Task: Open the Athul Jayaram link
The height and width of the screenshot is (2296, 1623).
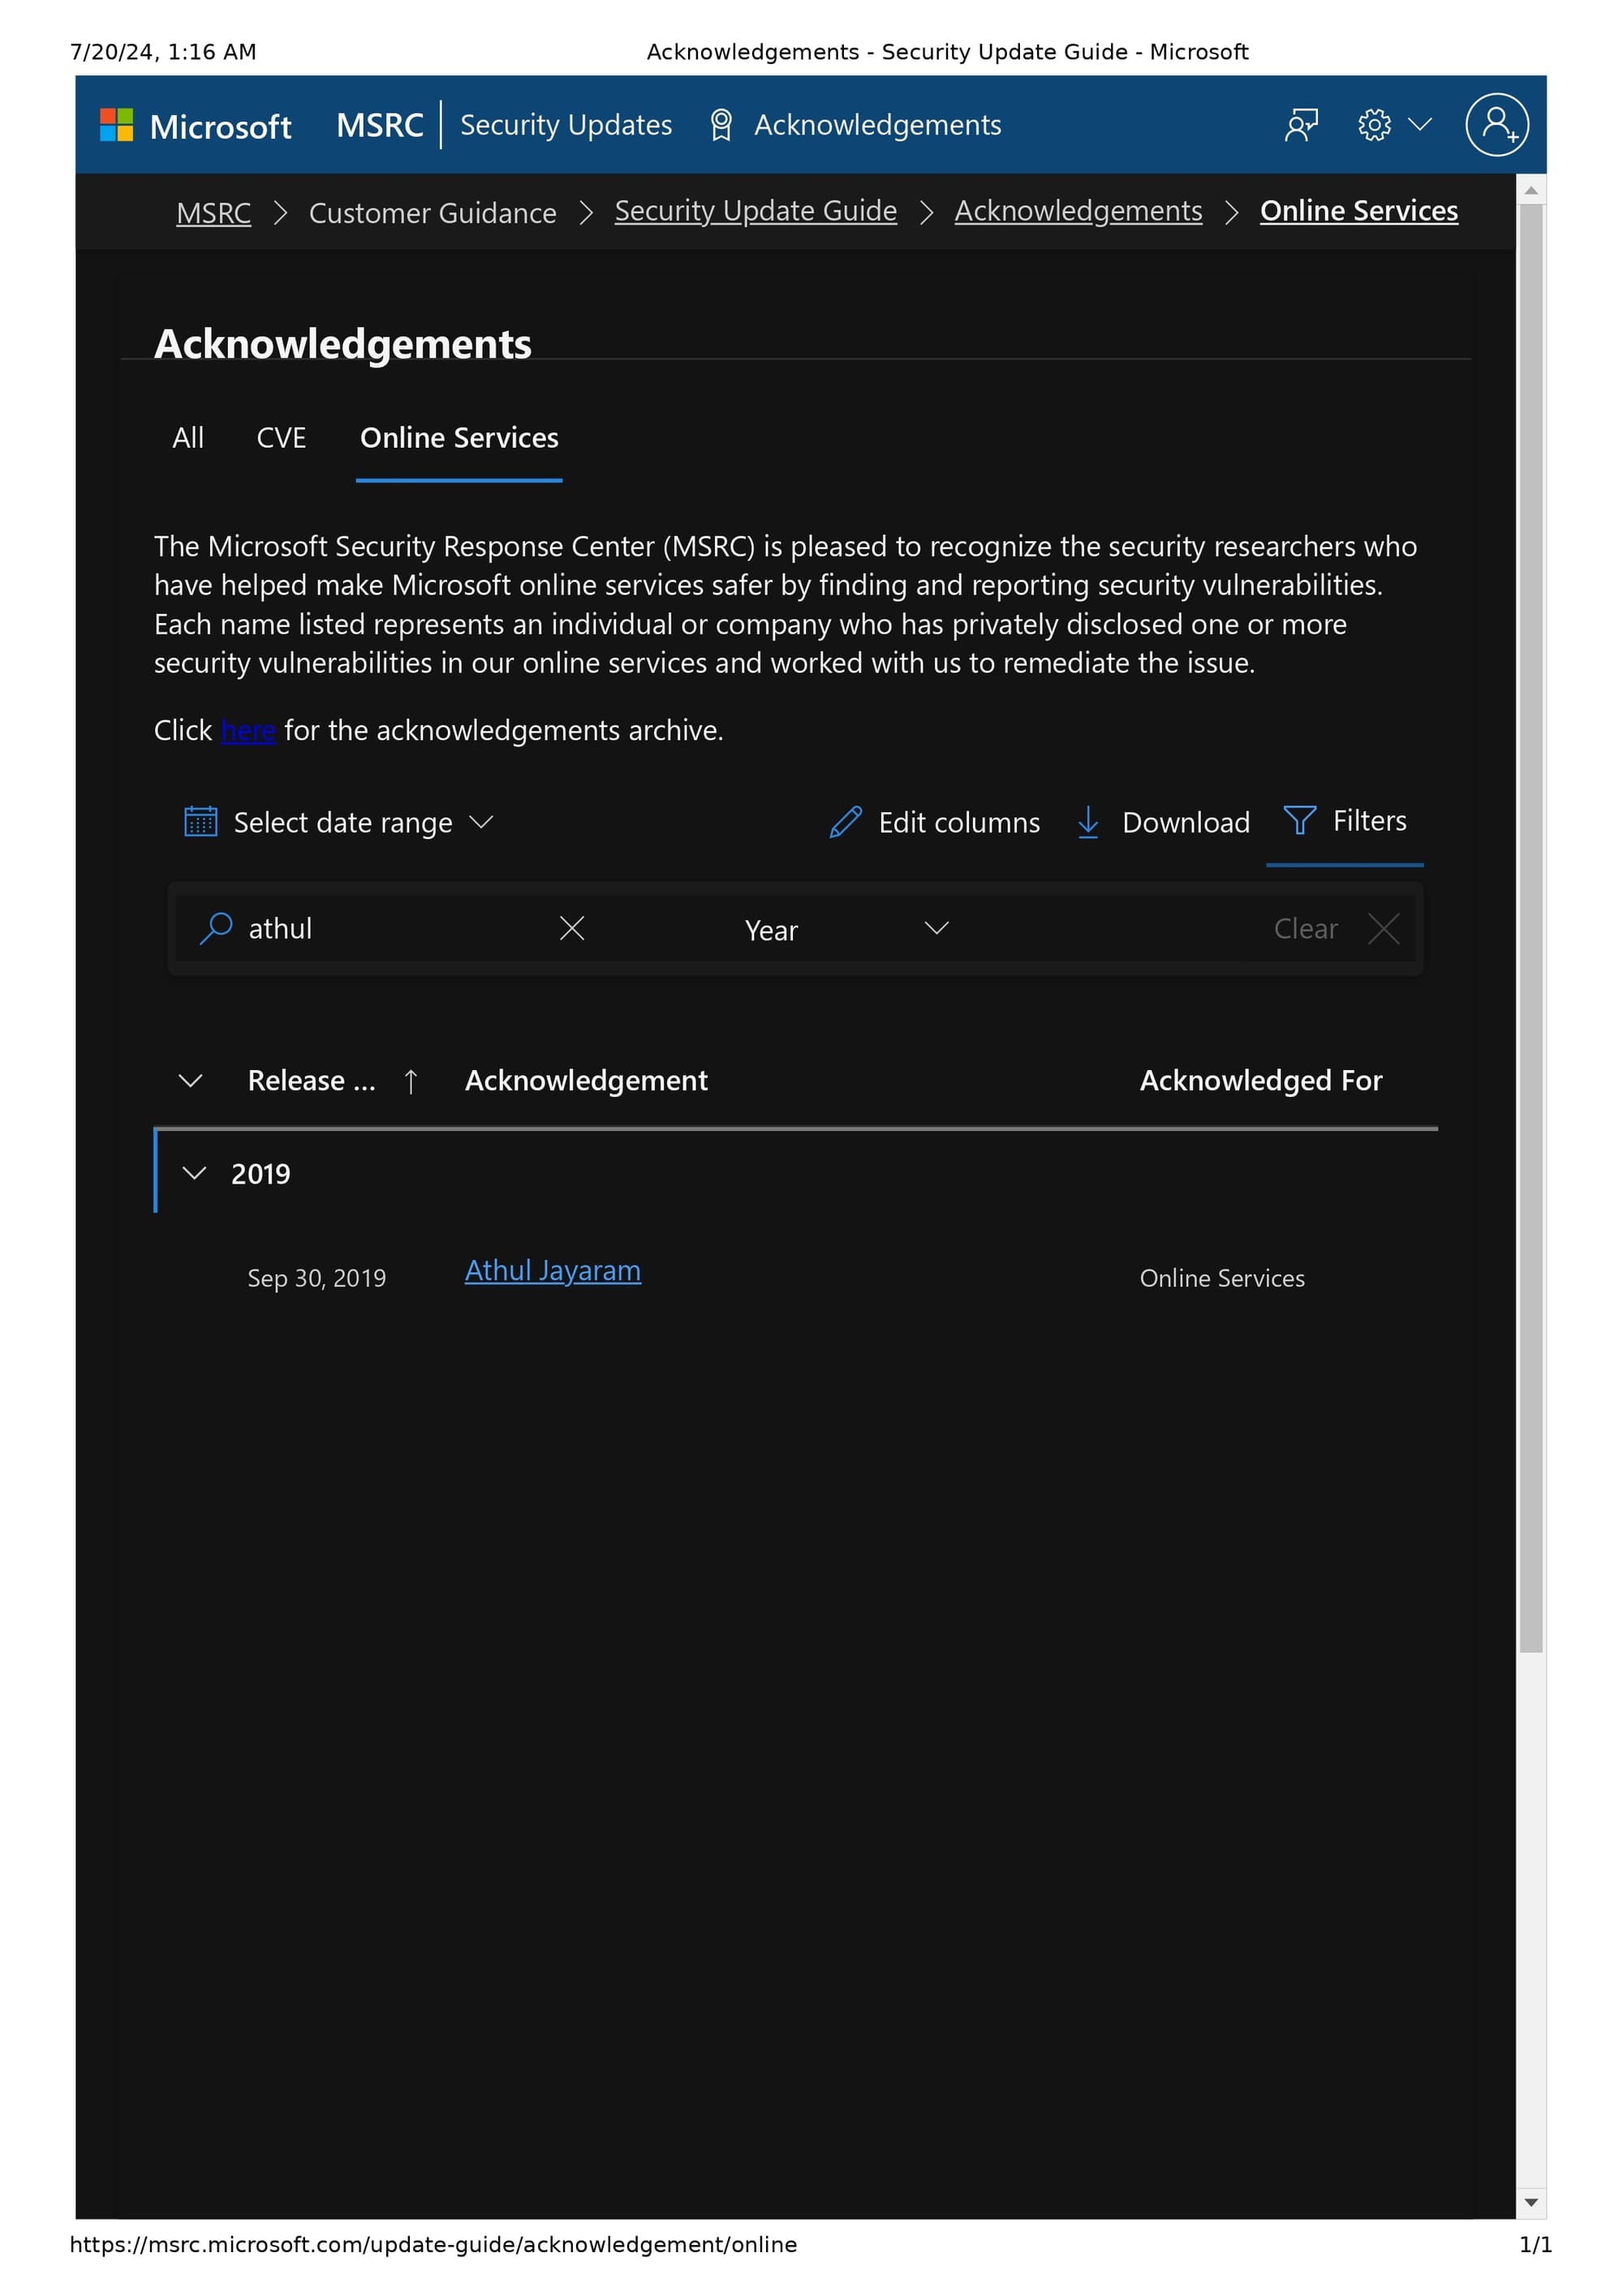Action: pos(552,1270)
